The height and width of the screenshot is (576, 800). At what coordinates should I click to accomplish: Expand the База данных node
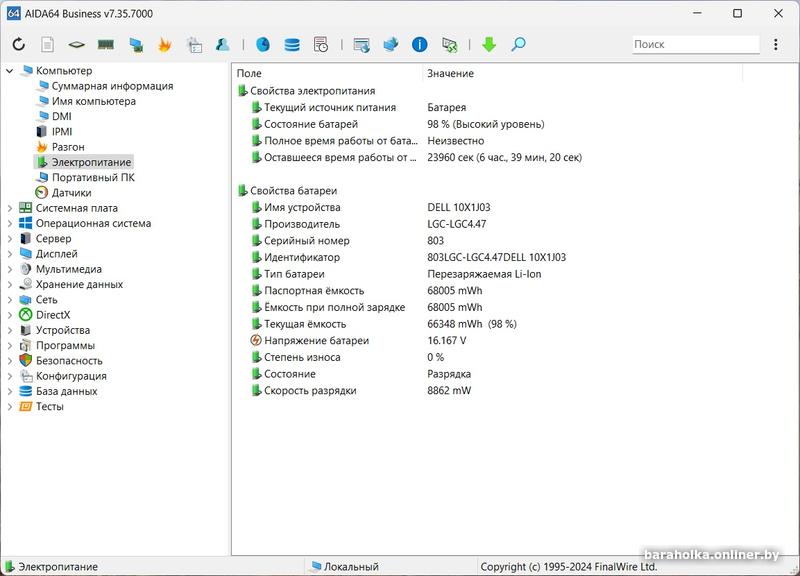[10, 391]
